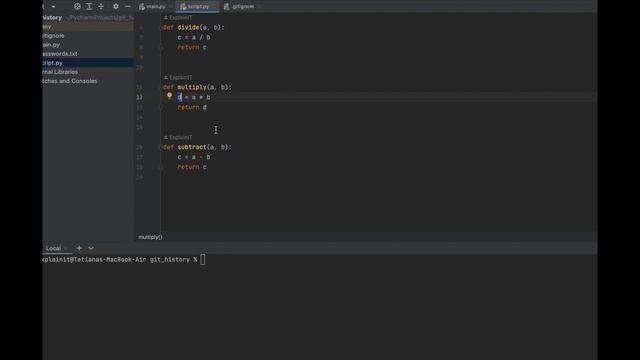Close the .gitignore editor tab
This screenshot has height=360, width=640.
[x=260, y=7]
